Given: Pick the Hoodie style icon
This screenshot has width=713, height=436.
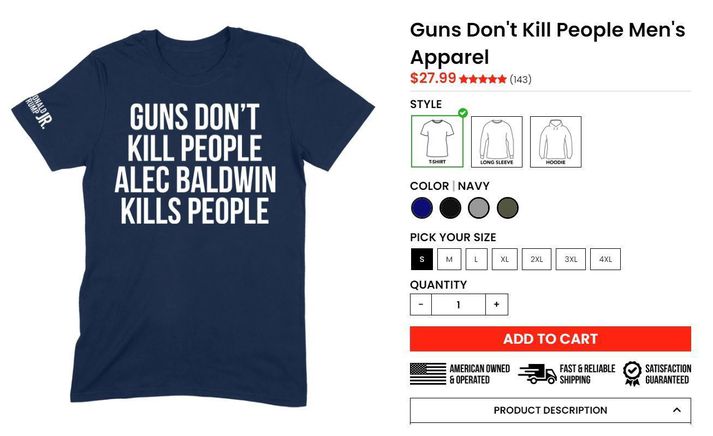Looking at the screenshot, I should point(556,142).
